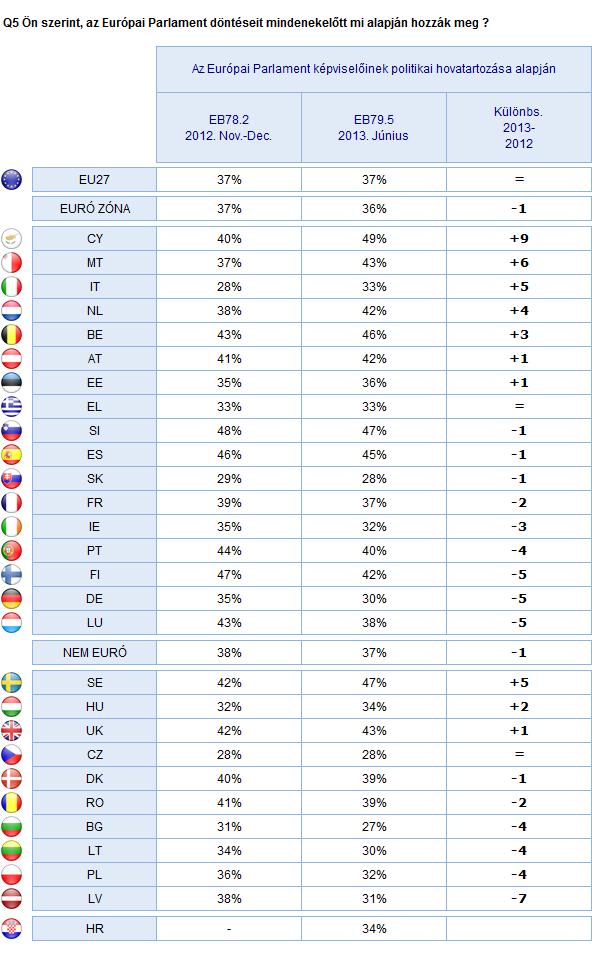The width and height of the screenshot is (592, 958).
Task: Click the Belgium flag beside BE
Action: pyautogui.click(x=12, y=335)
